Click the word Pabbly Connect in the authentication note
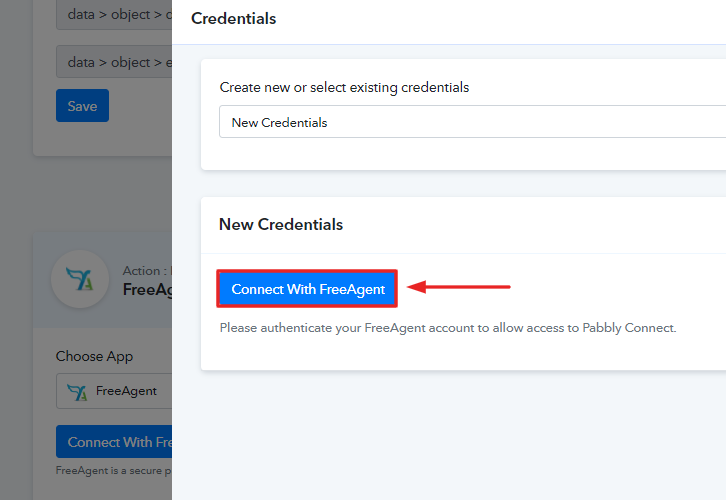 629,328
